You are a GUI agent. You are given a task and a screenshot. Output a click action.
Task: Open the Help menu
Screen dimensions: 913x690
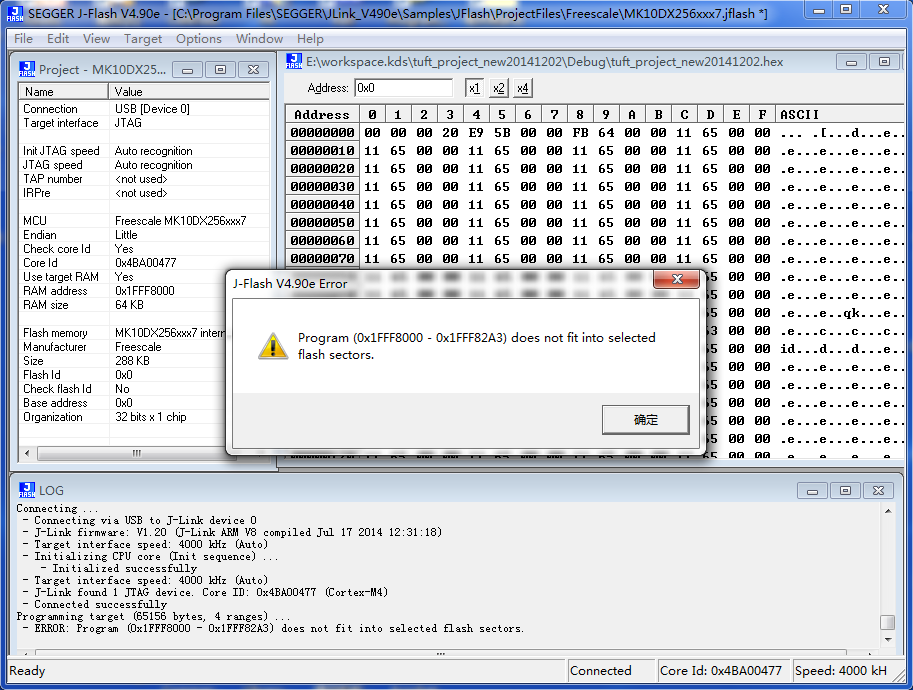point(310,38)
